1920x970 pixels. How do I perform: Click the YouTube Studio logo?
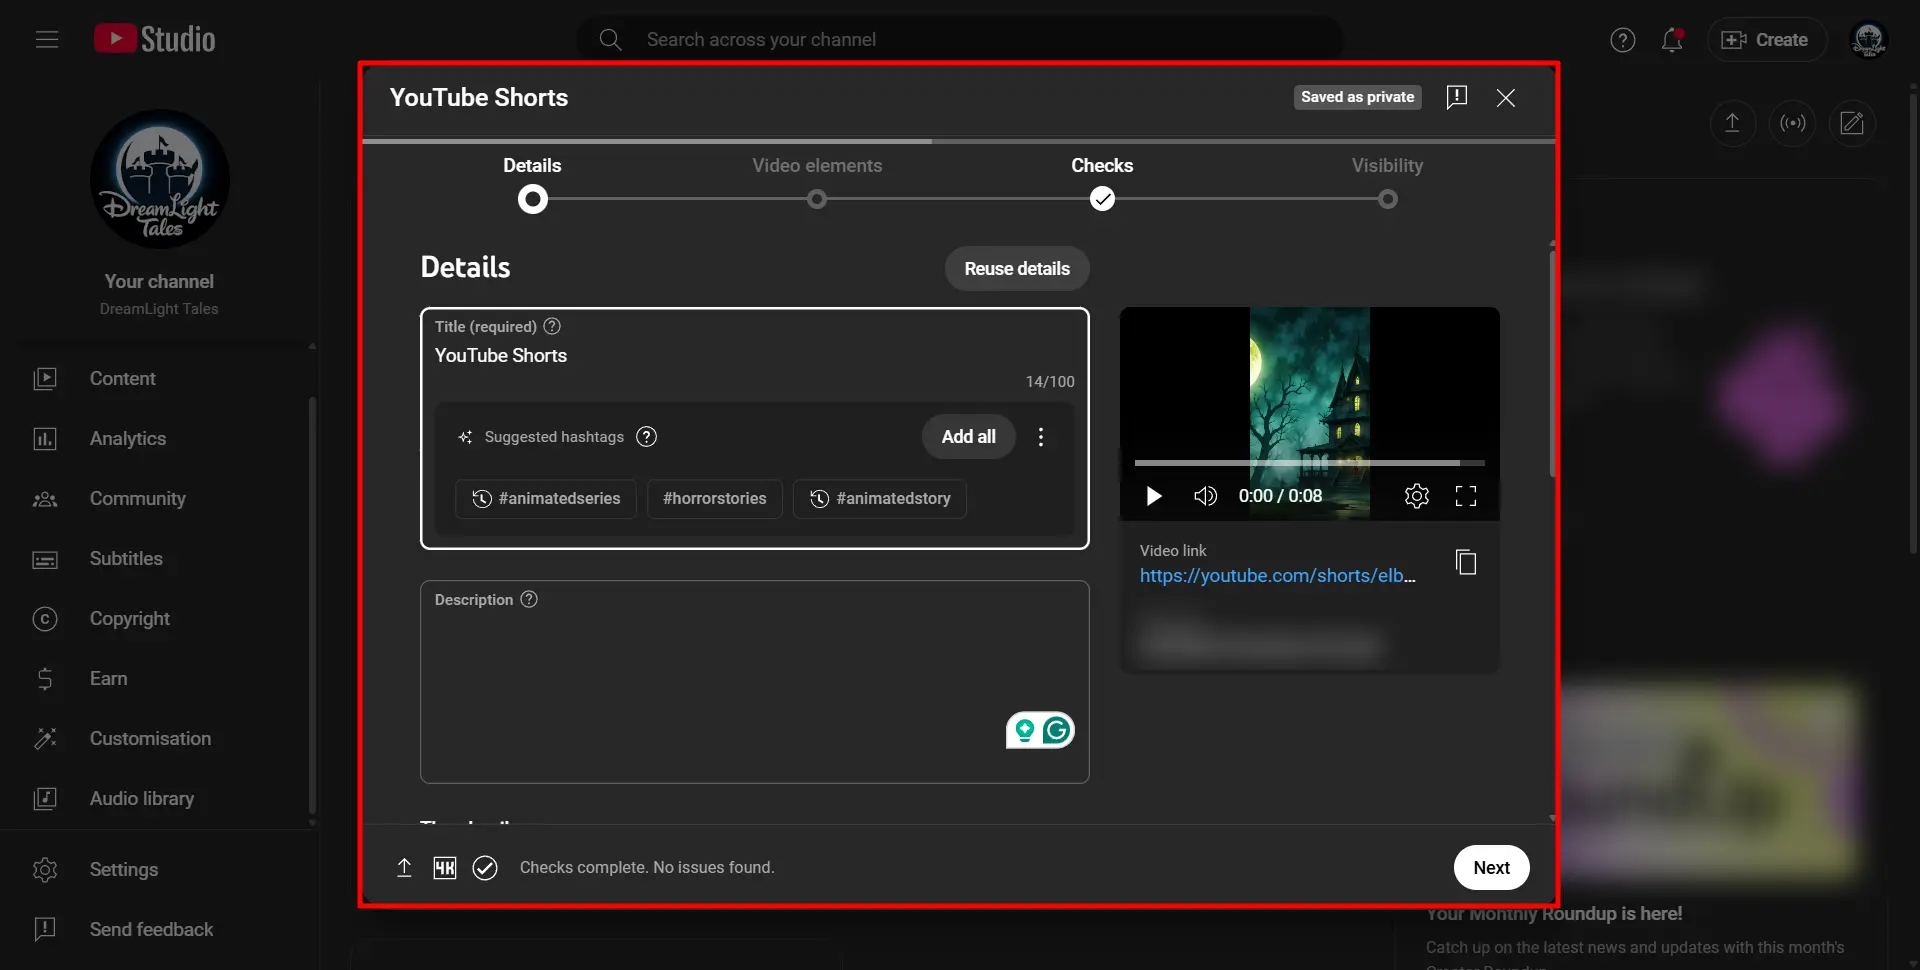155,39
